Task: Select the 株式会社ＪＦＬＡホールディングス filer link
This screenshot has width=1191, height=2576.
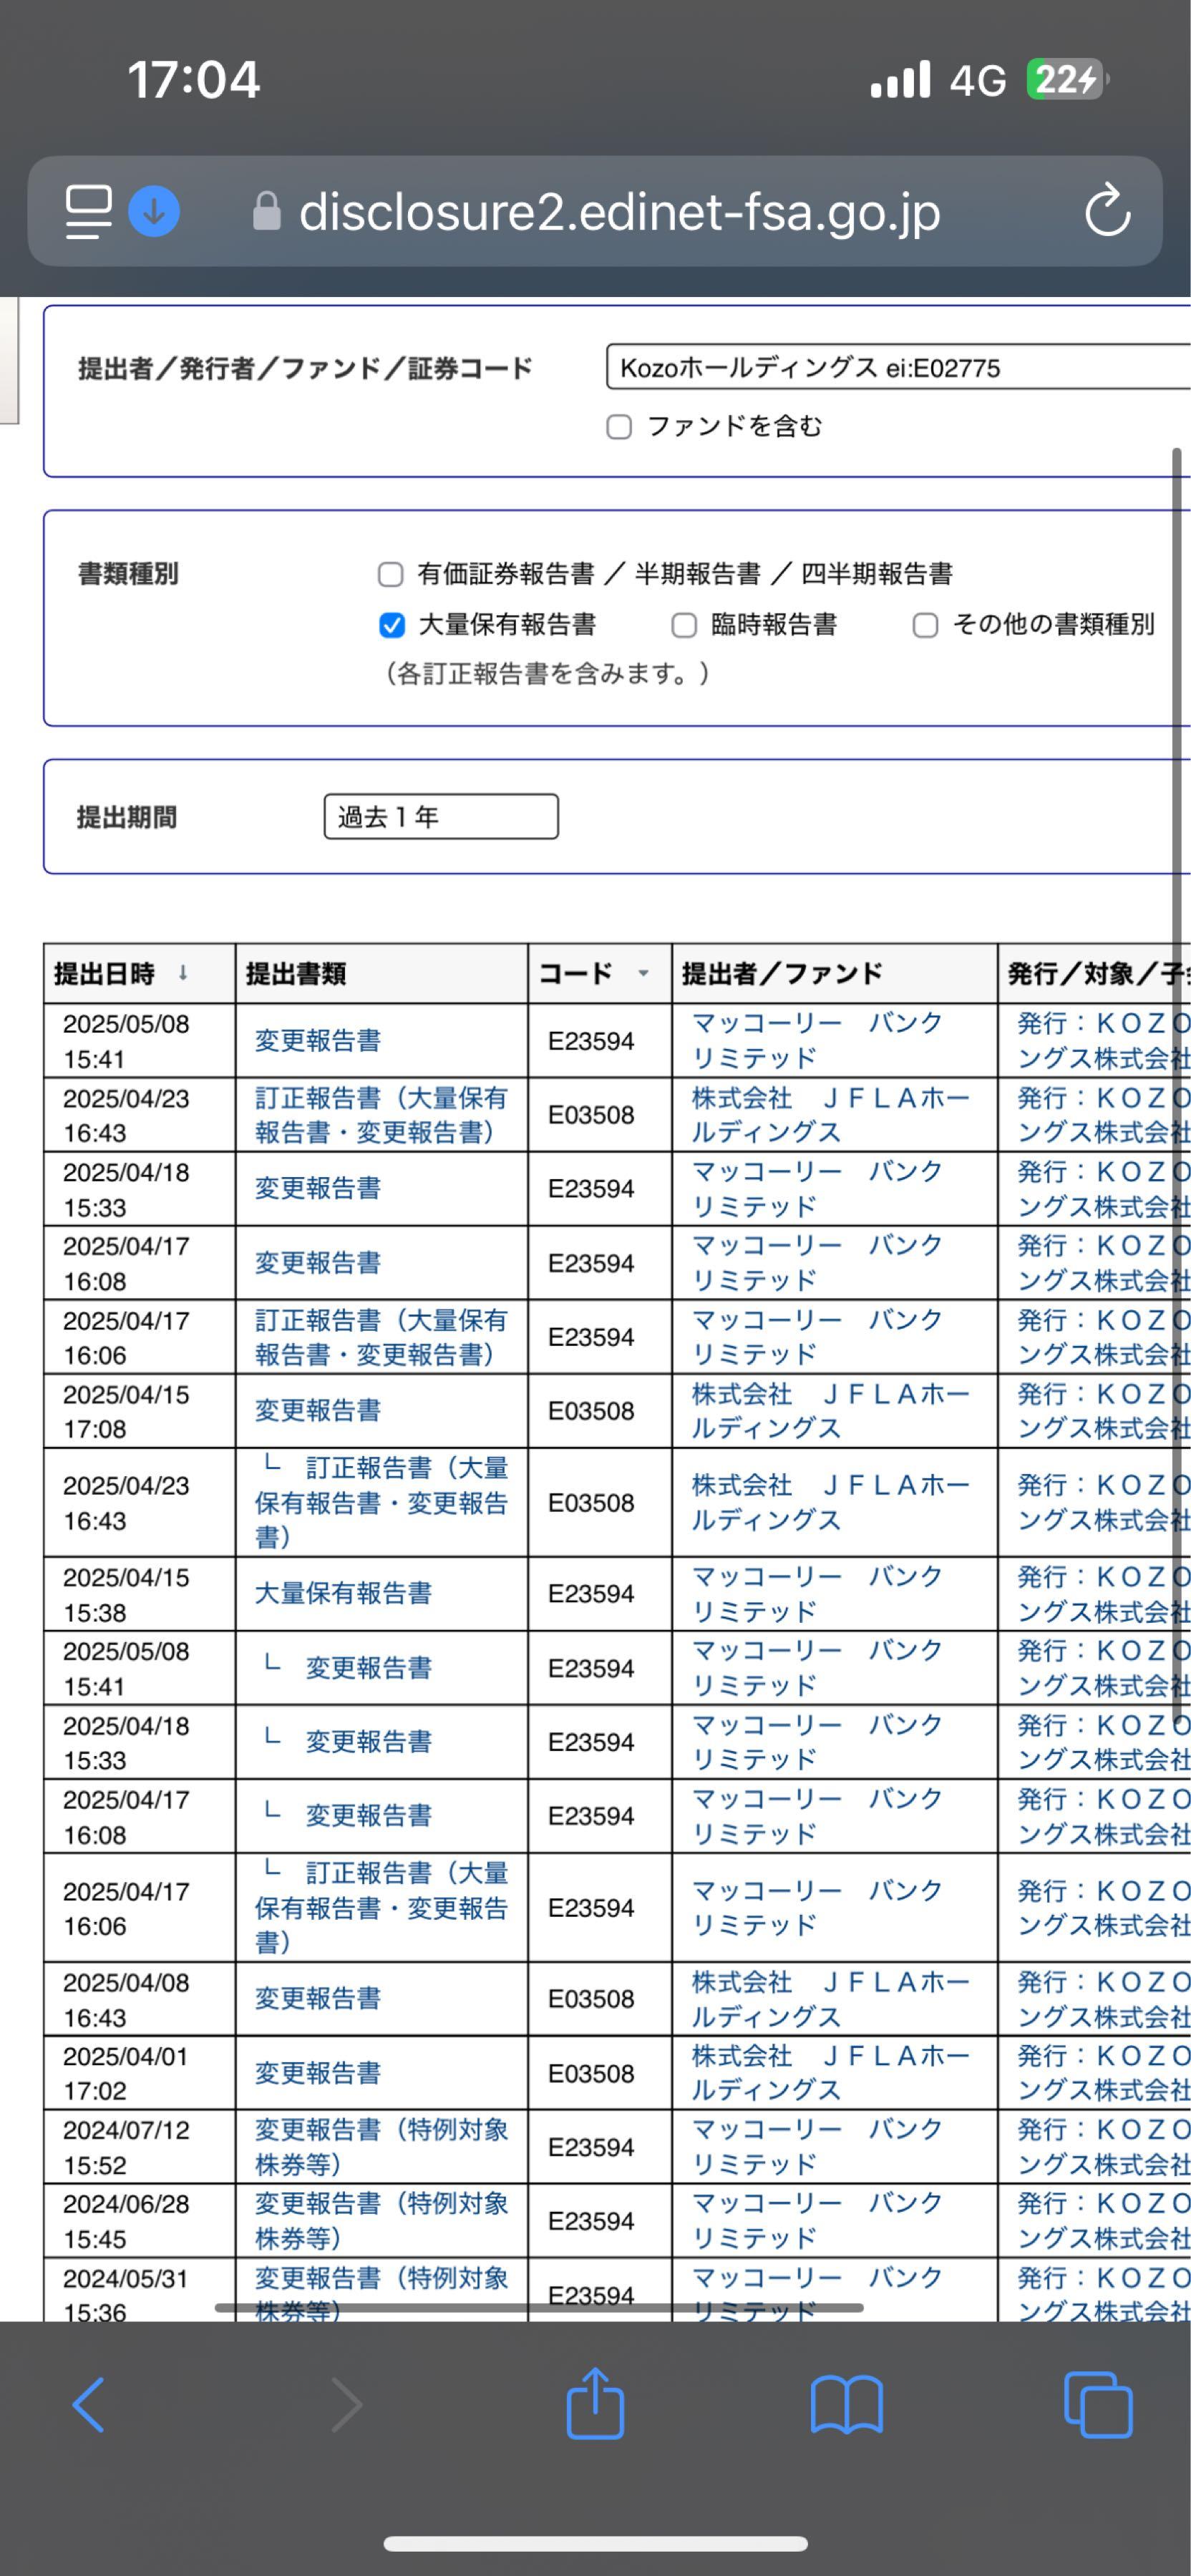Action: pos(832,1115)
